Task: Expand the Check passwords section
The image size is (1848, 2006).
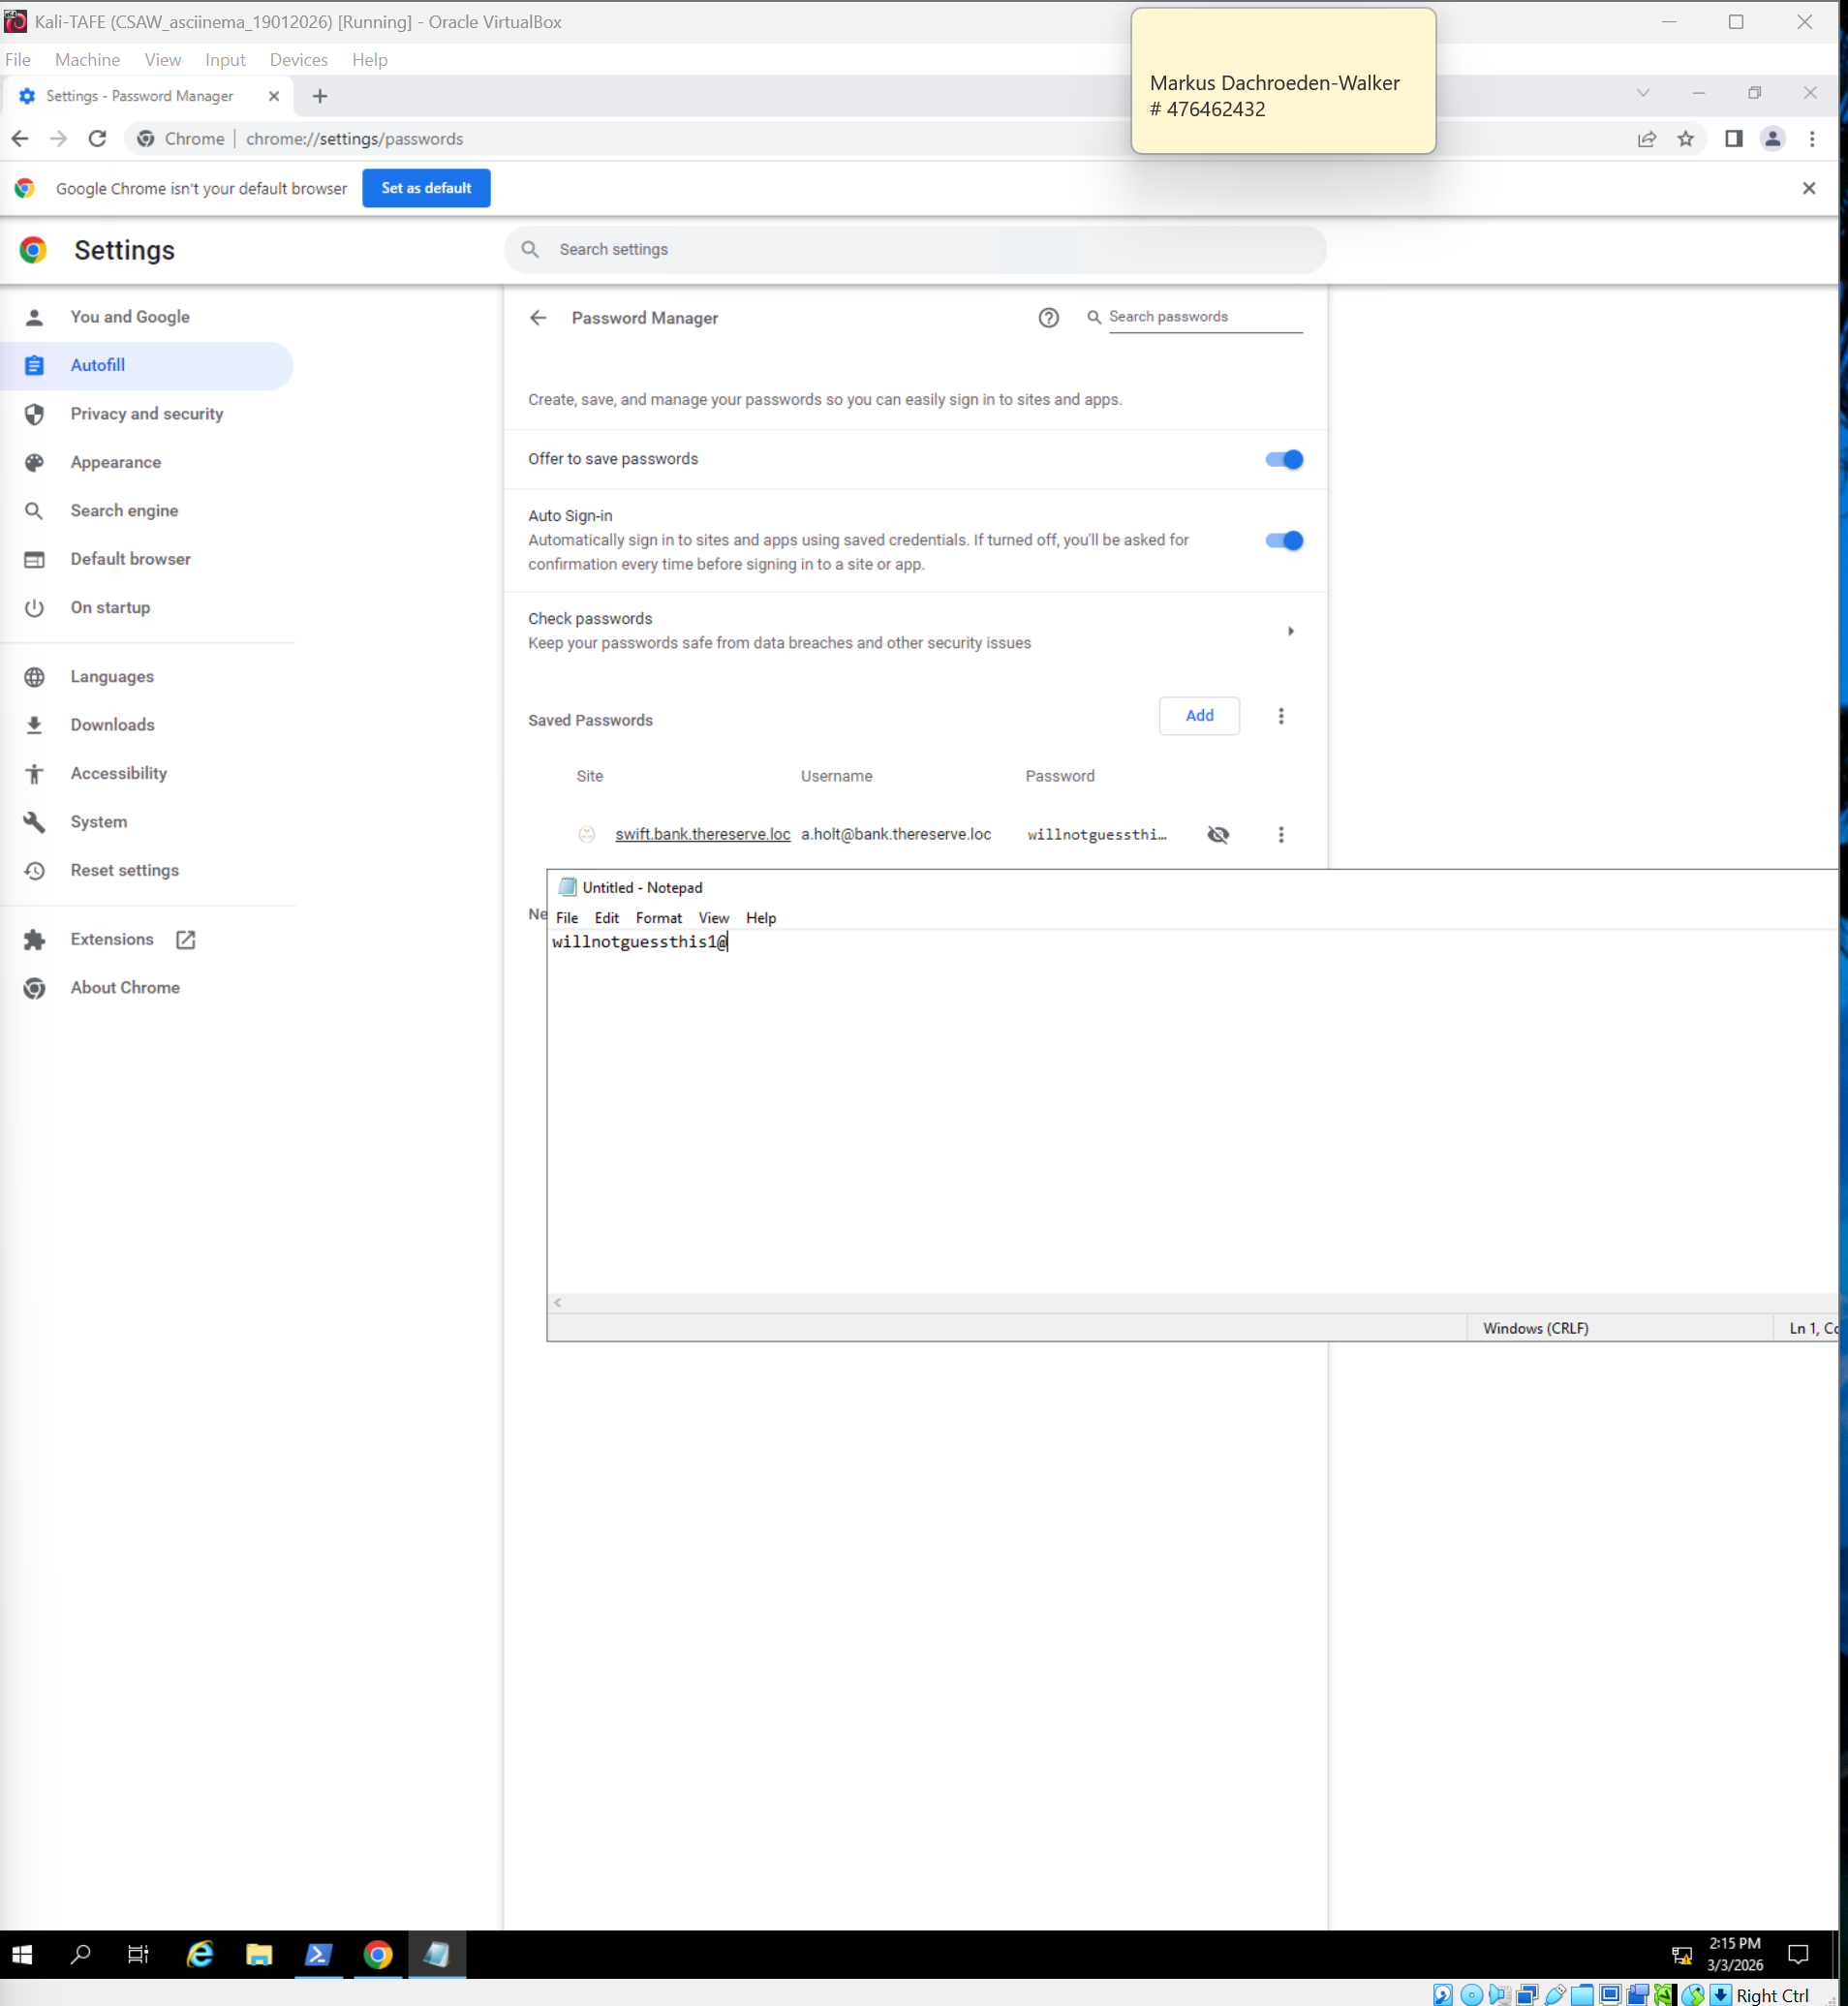Action: pyautogui.click(x=1290, y=631)
